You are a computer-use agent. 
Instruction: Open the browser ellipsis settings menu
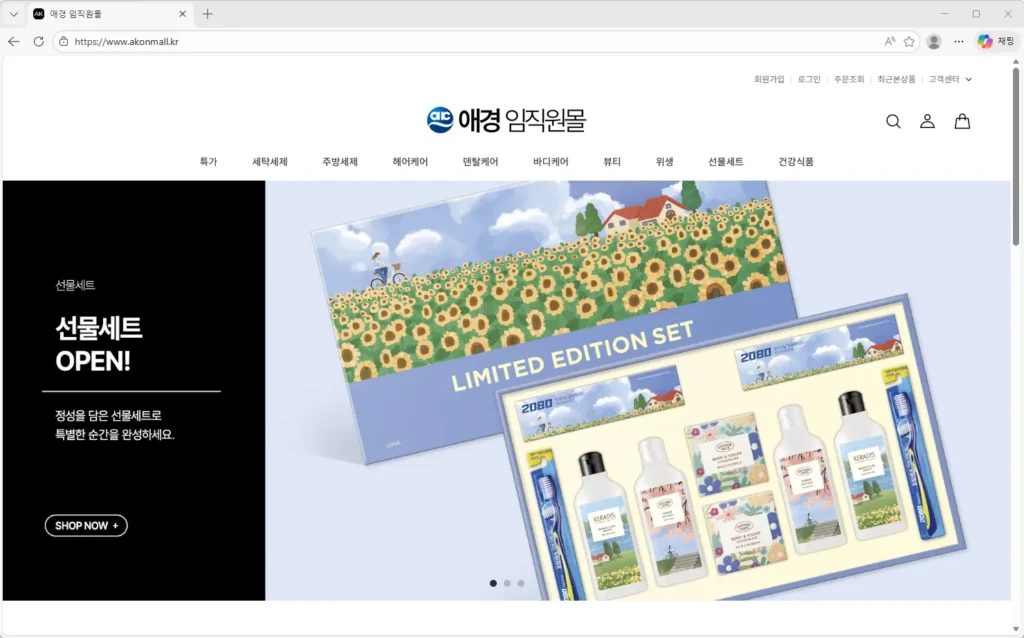pos(958,42)
